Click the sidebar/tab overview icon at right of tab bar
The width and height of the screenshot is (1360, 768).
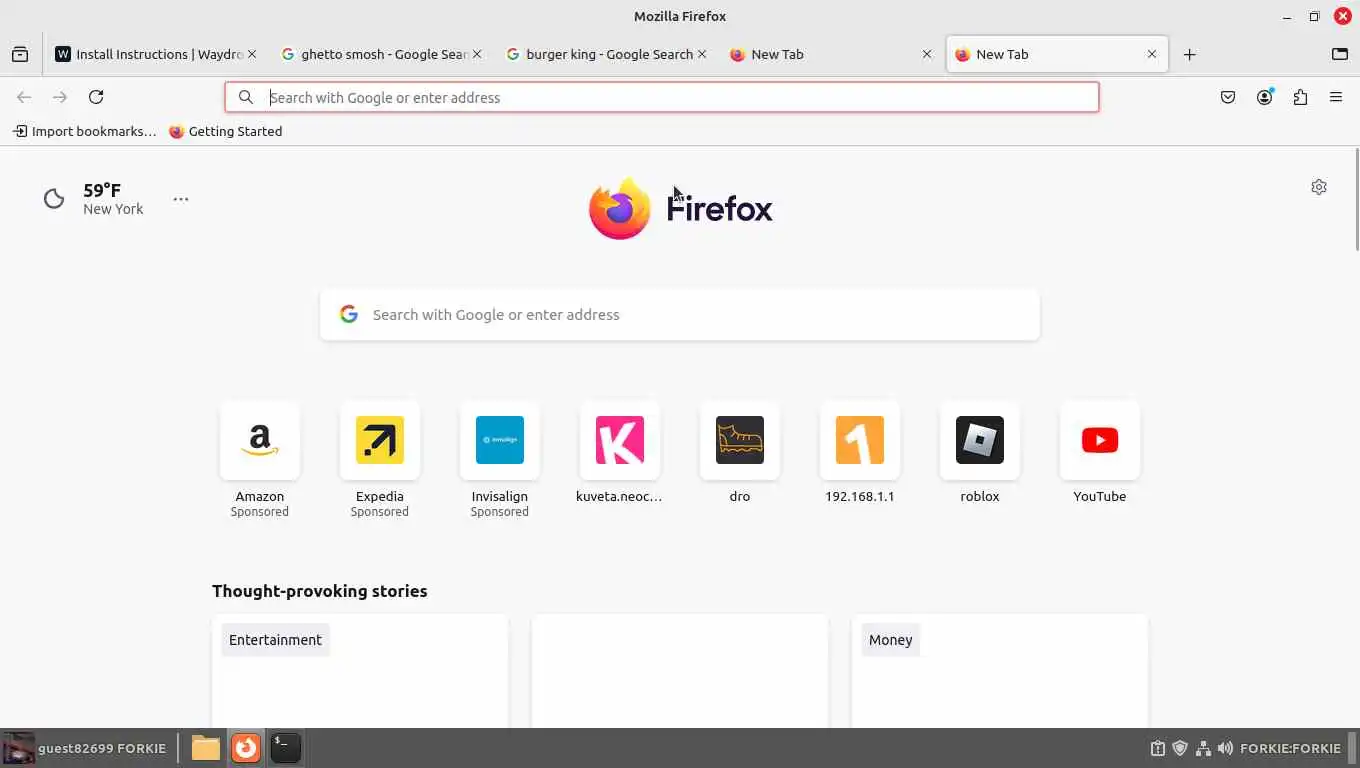pos(1340,54)
